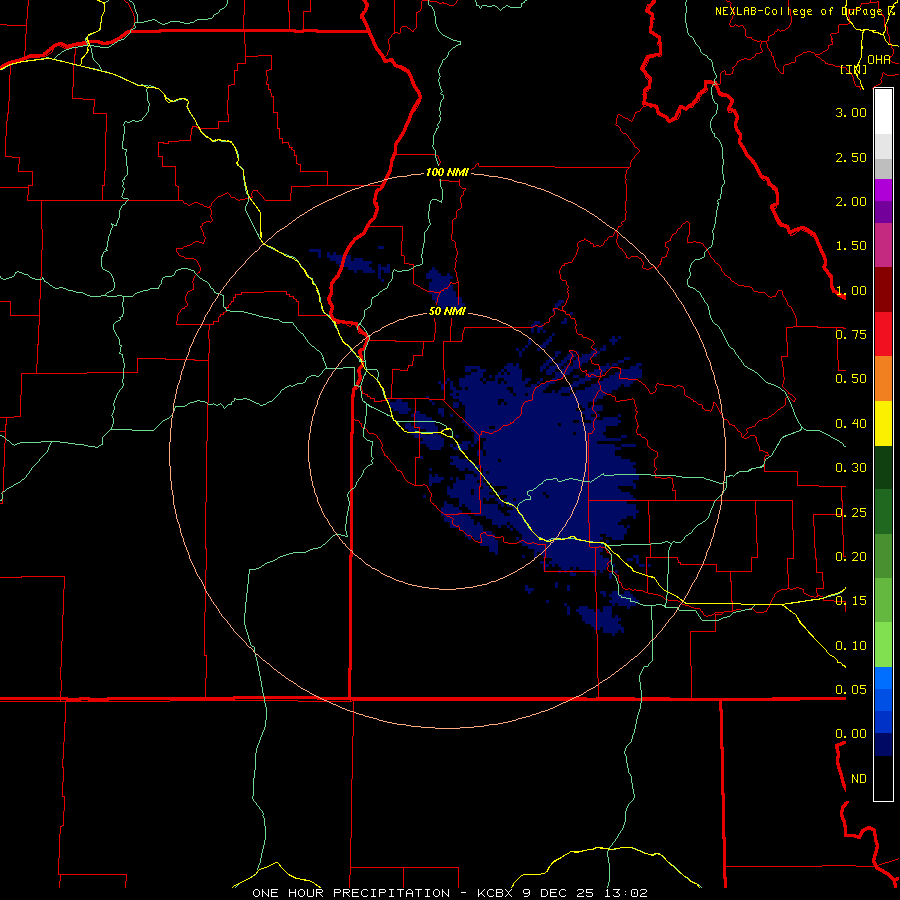900x900 pixels.
Task: Click the 0.25 legend value
Action: pyautogui.click(x=851, y=513)
